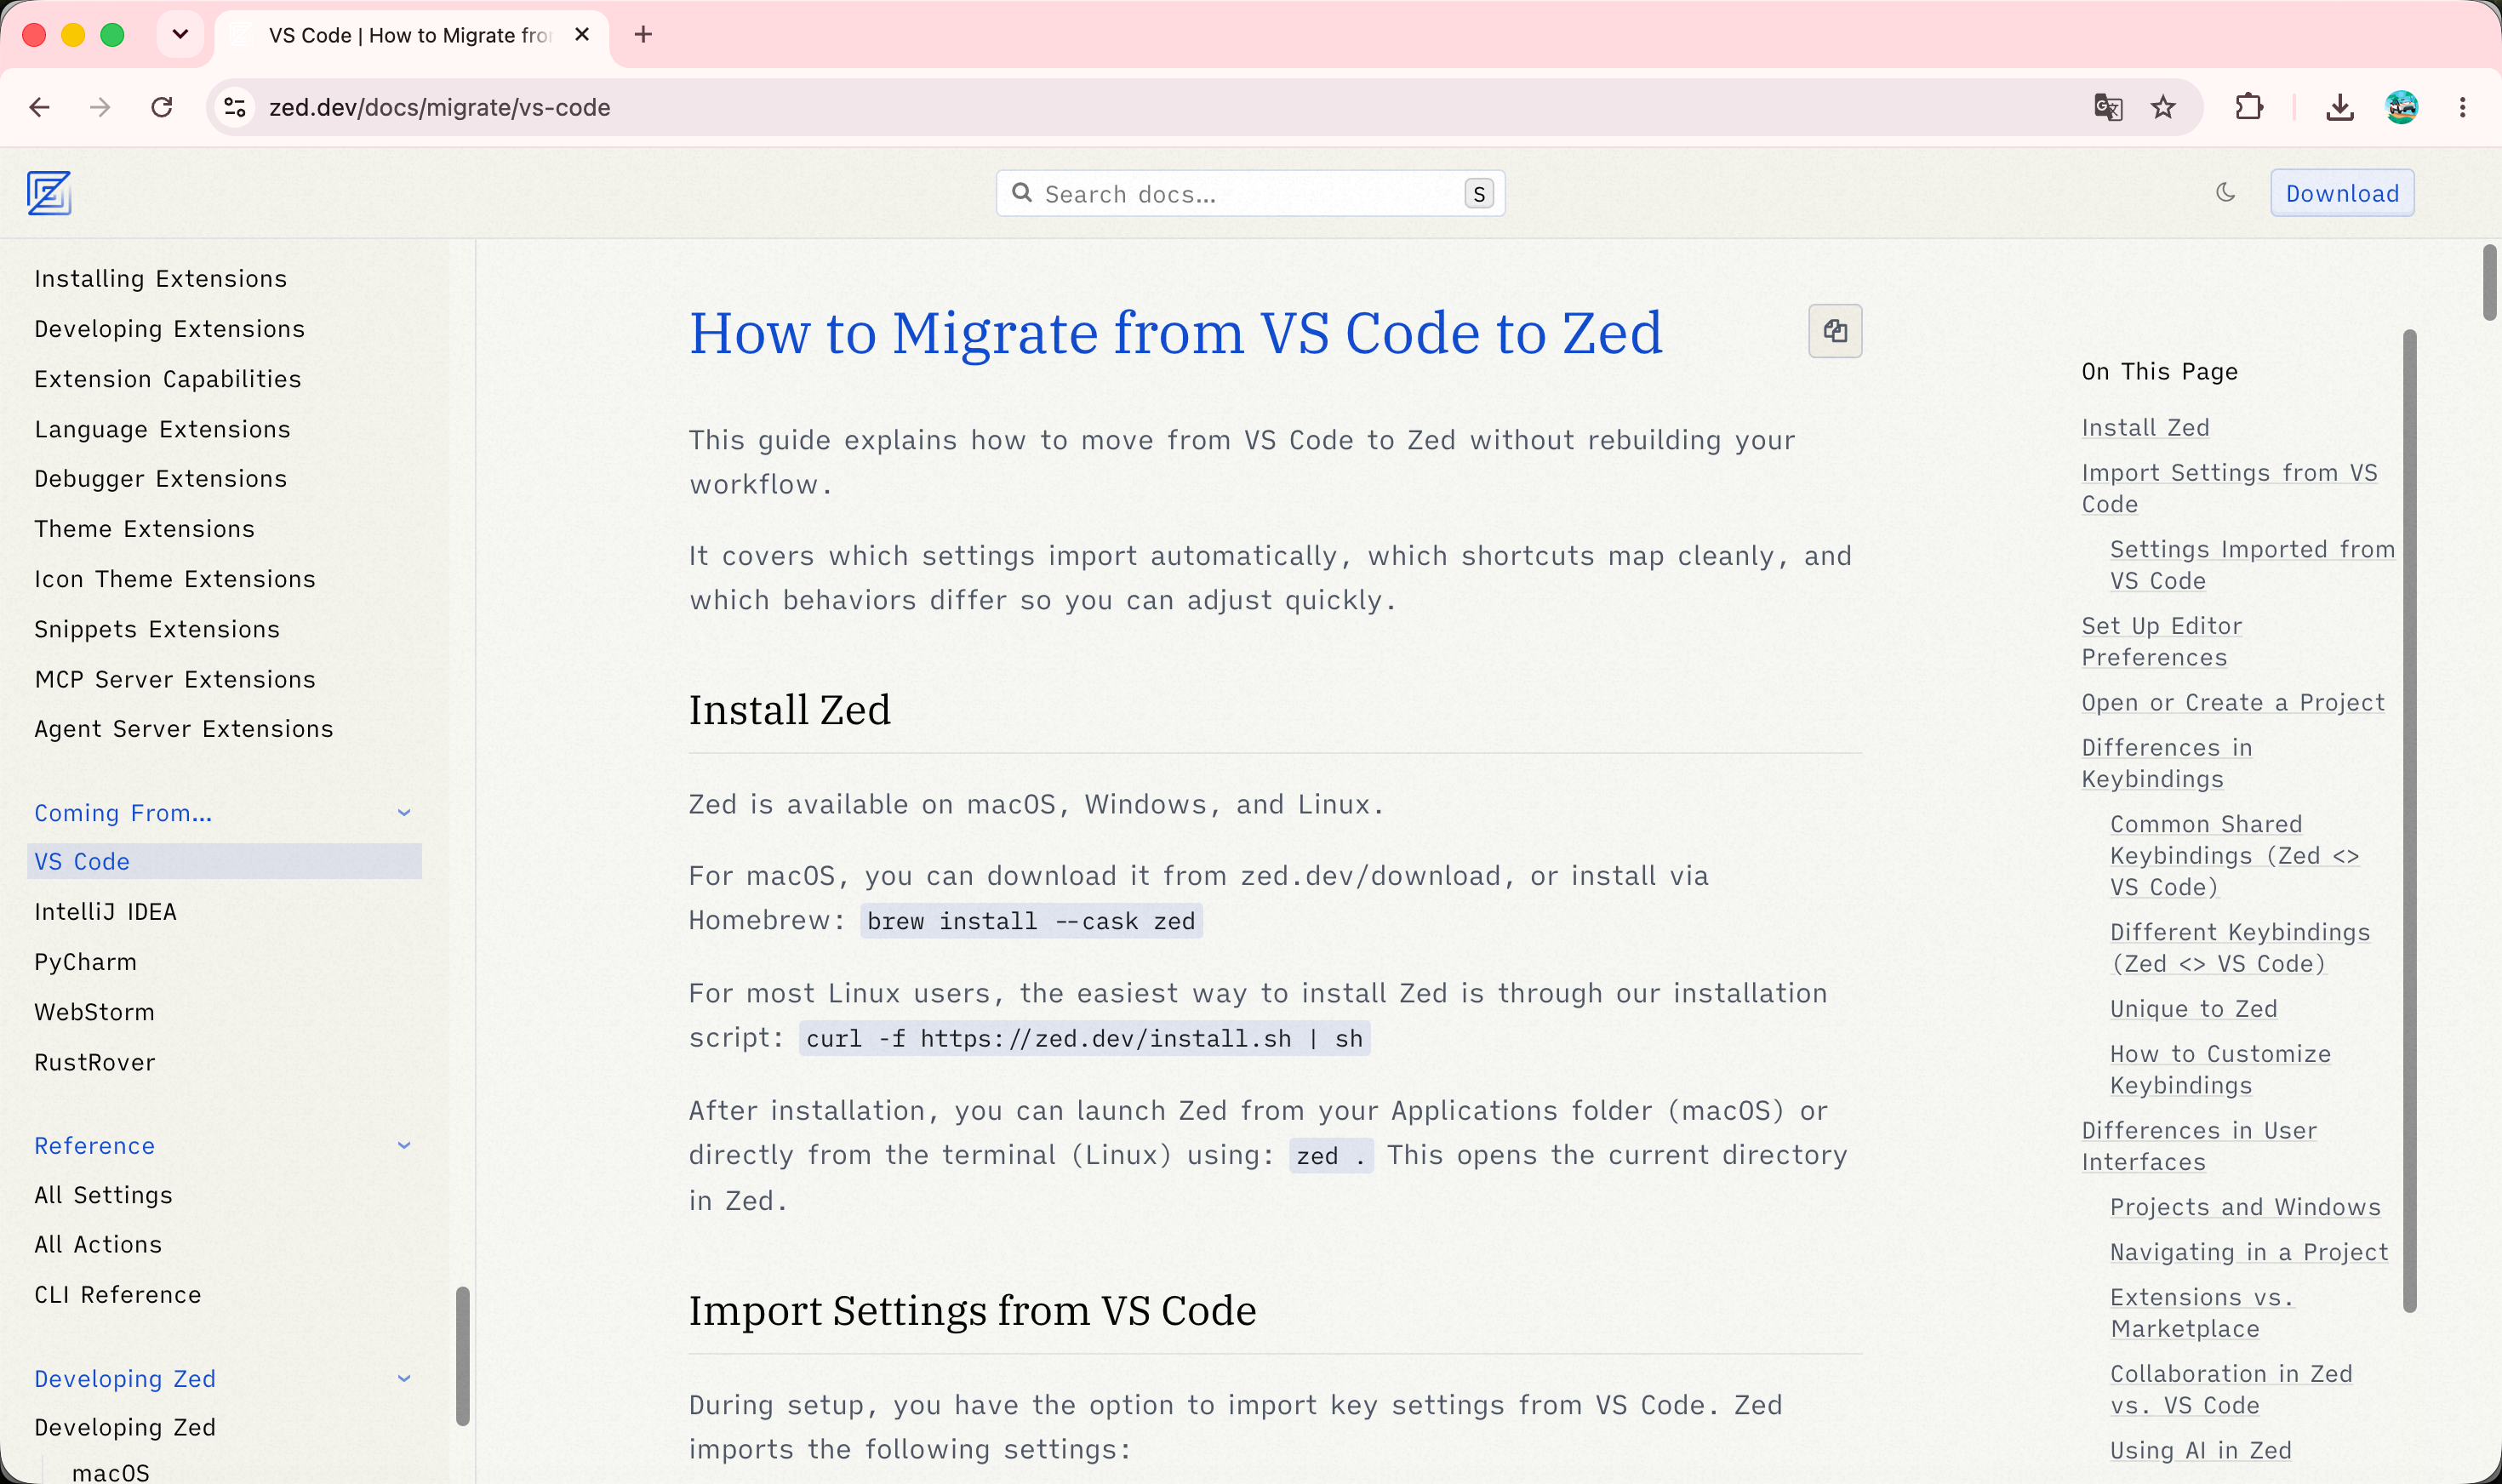The image size is (2502, 1484).
Task: Open Snippets Extensions page
Action: point(157,629)
